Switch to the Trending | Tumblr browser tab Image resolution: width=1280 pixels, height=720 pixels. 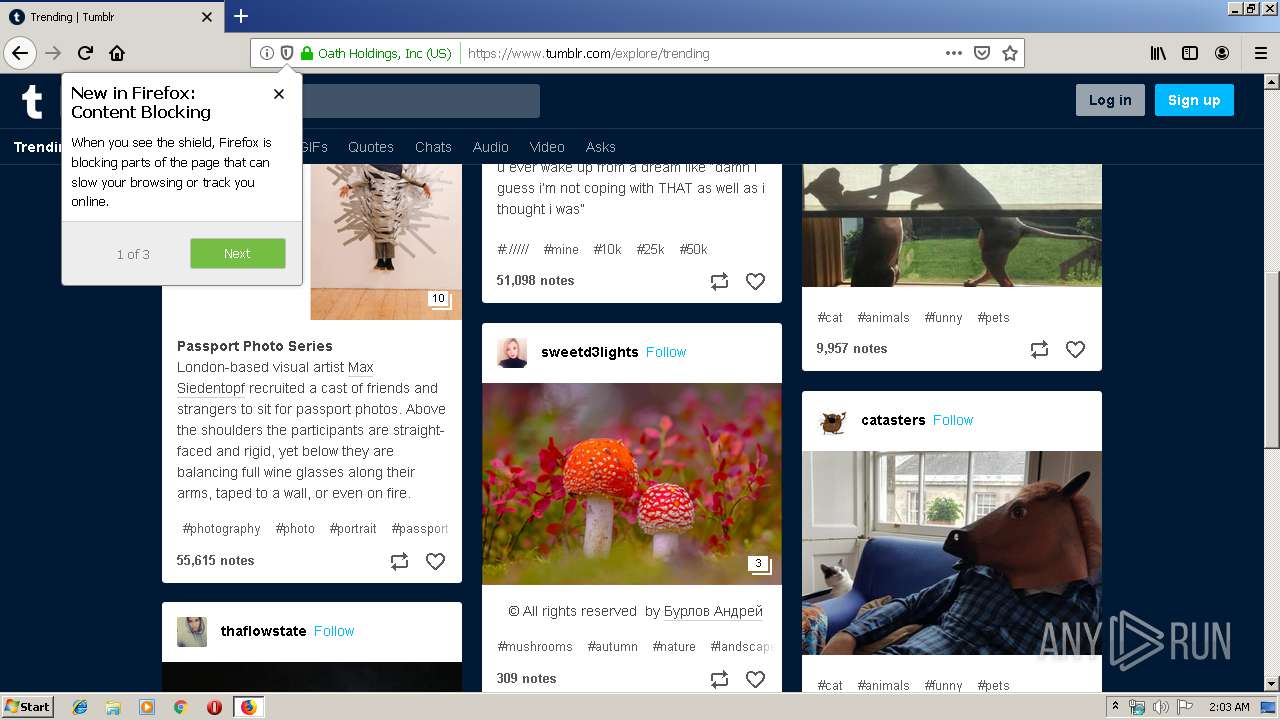tap(110, 17)
